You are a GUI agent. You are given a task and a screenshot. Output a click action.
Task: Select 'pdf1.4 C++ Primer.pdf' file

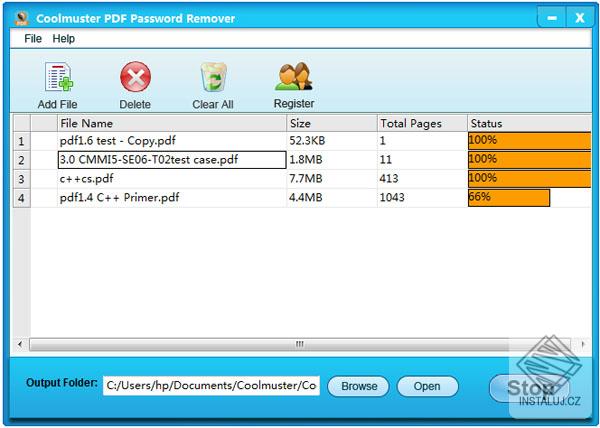point(172,198)
